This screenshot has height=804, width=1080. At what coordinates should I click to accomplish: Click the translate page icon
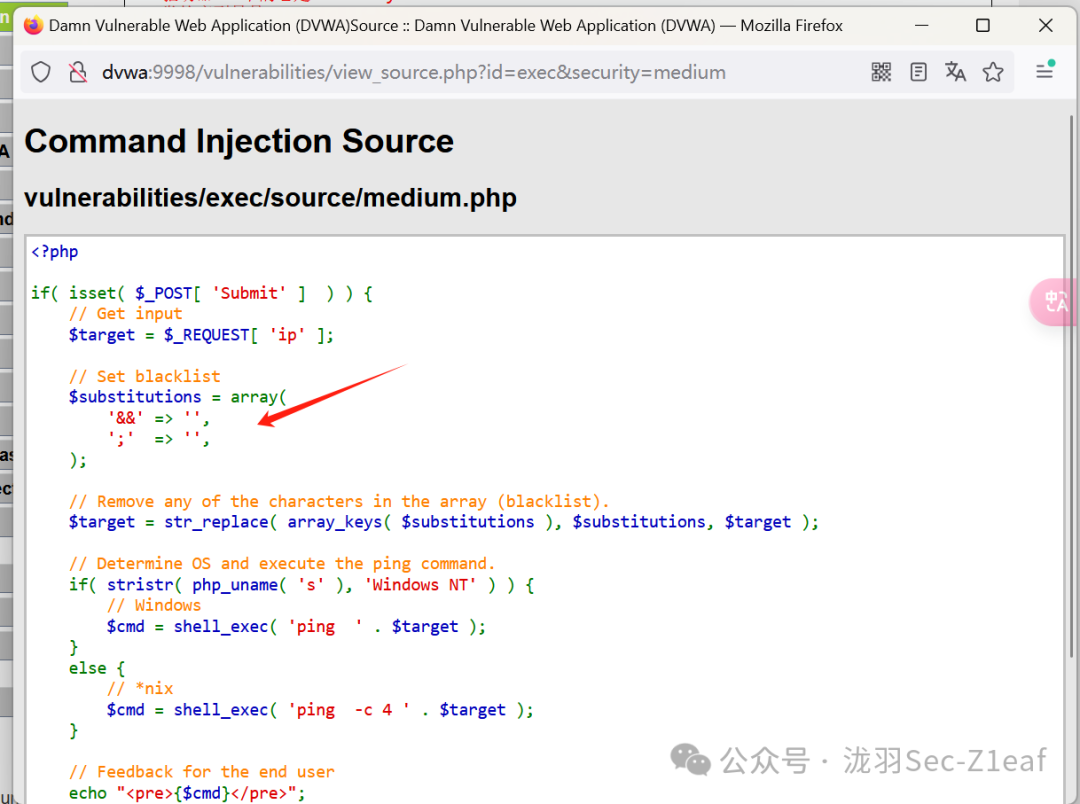[x=955, y=72]
